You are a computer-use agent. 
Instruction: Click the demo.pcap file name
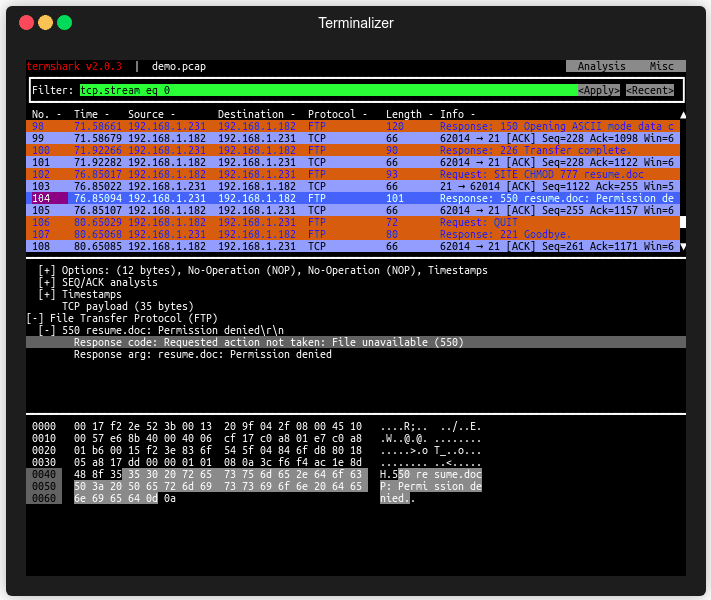pos(179,66)
